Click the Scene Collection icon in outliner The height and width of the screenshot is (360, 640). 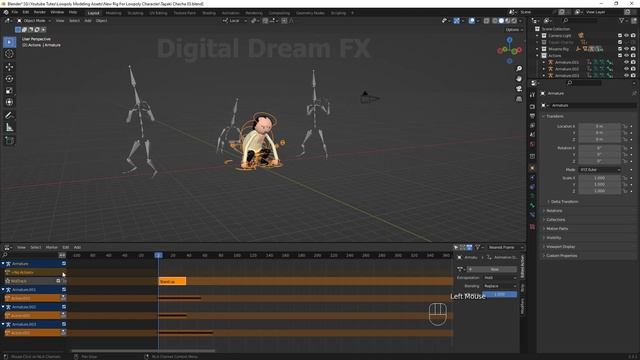(538, 29)
